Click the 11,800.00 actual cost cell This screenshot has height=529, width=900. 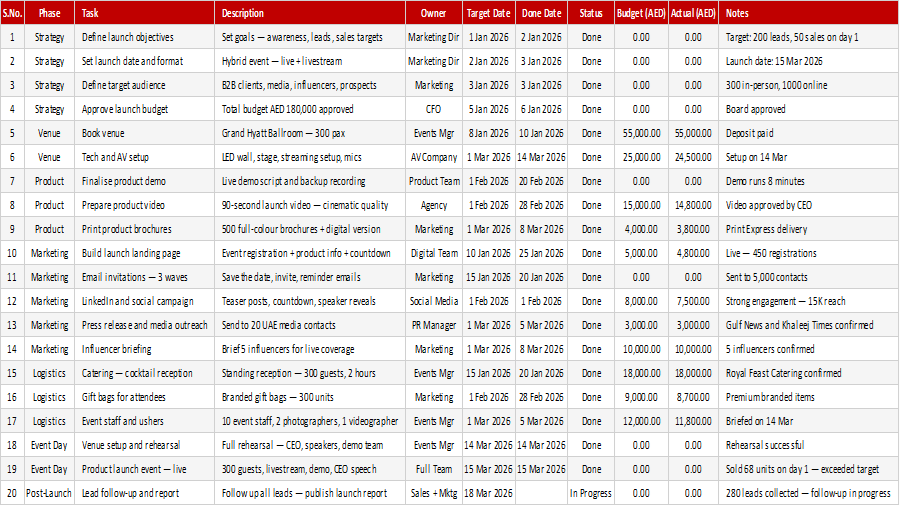(693, 421)
